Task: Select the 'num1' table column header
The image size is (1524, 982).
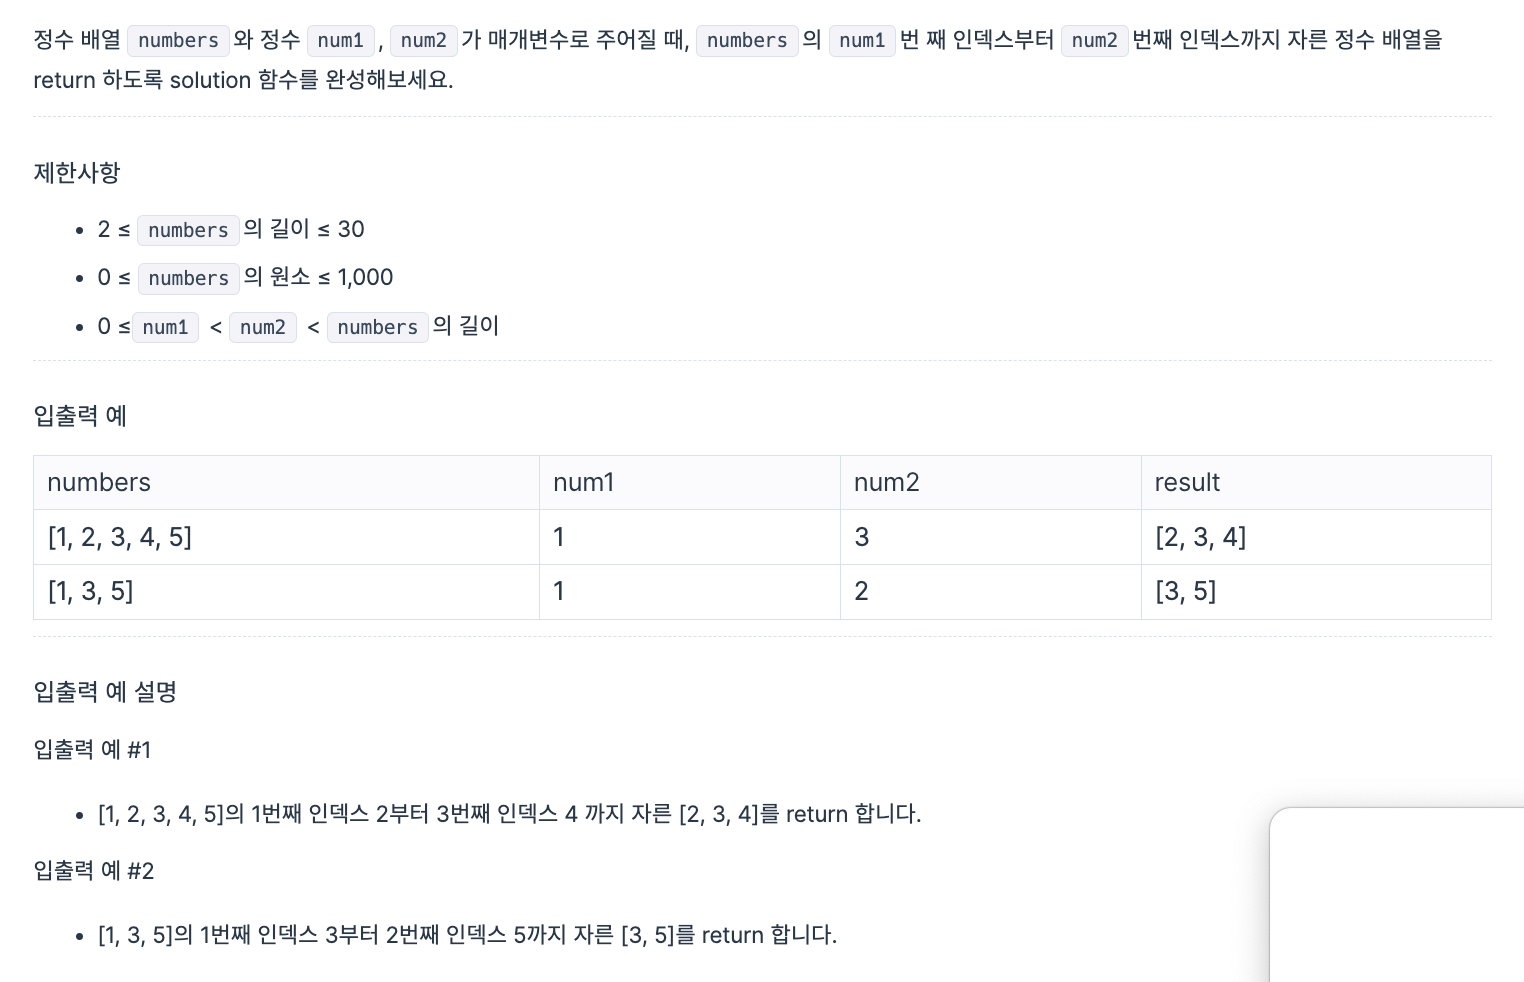Action: coord(690,483)
